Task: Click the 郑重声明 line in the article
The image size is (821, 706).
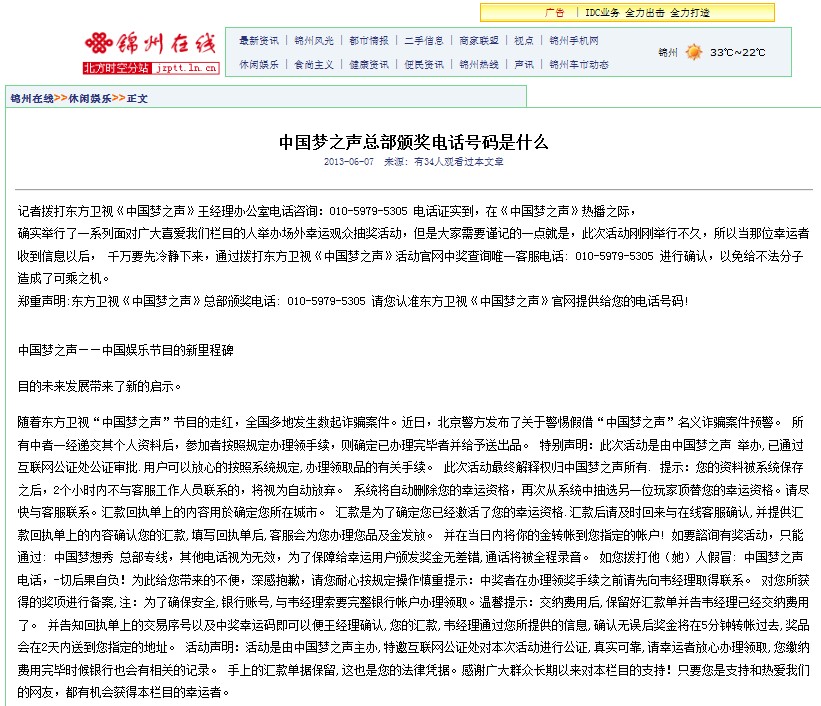Action: pyautogui.click(x=352, y=301)
